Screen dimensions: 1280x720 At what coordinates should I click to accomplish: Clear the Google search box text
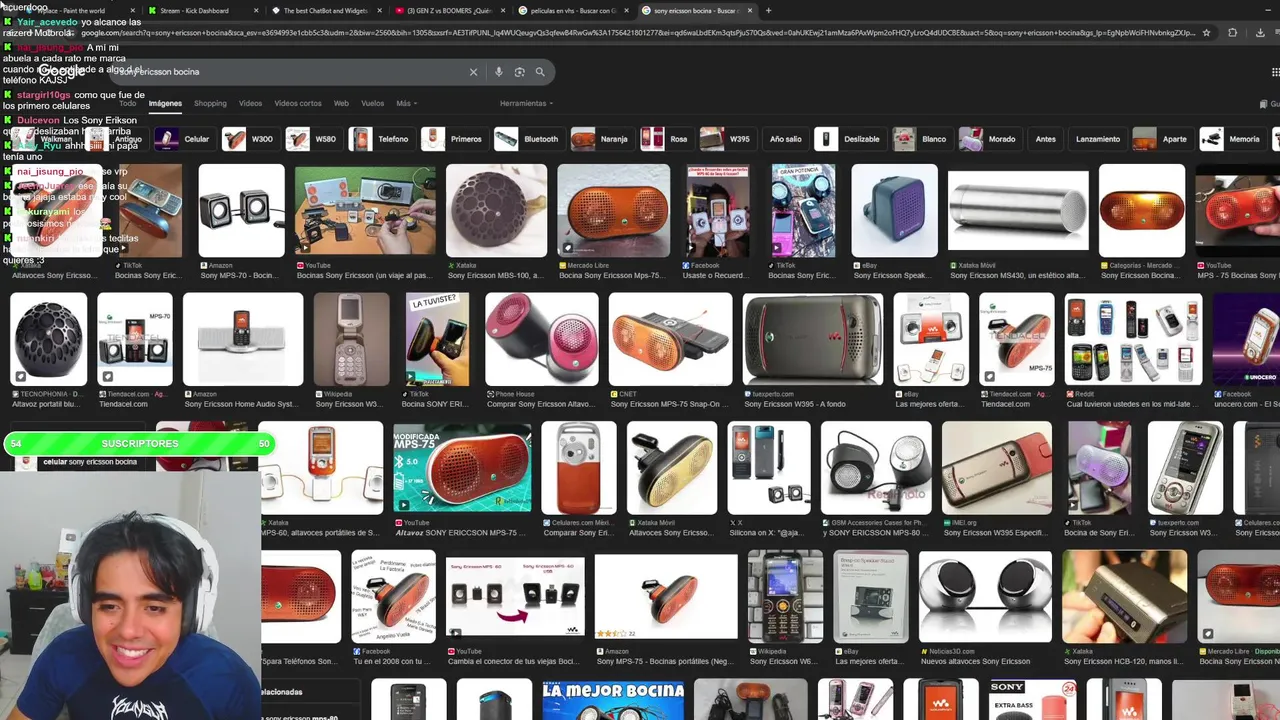473,72
